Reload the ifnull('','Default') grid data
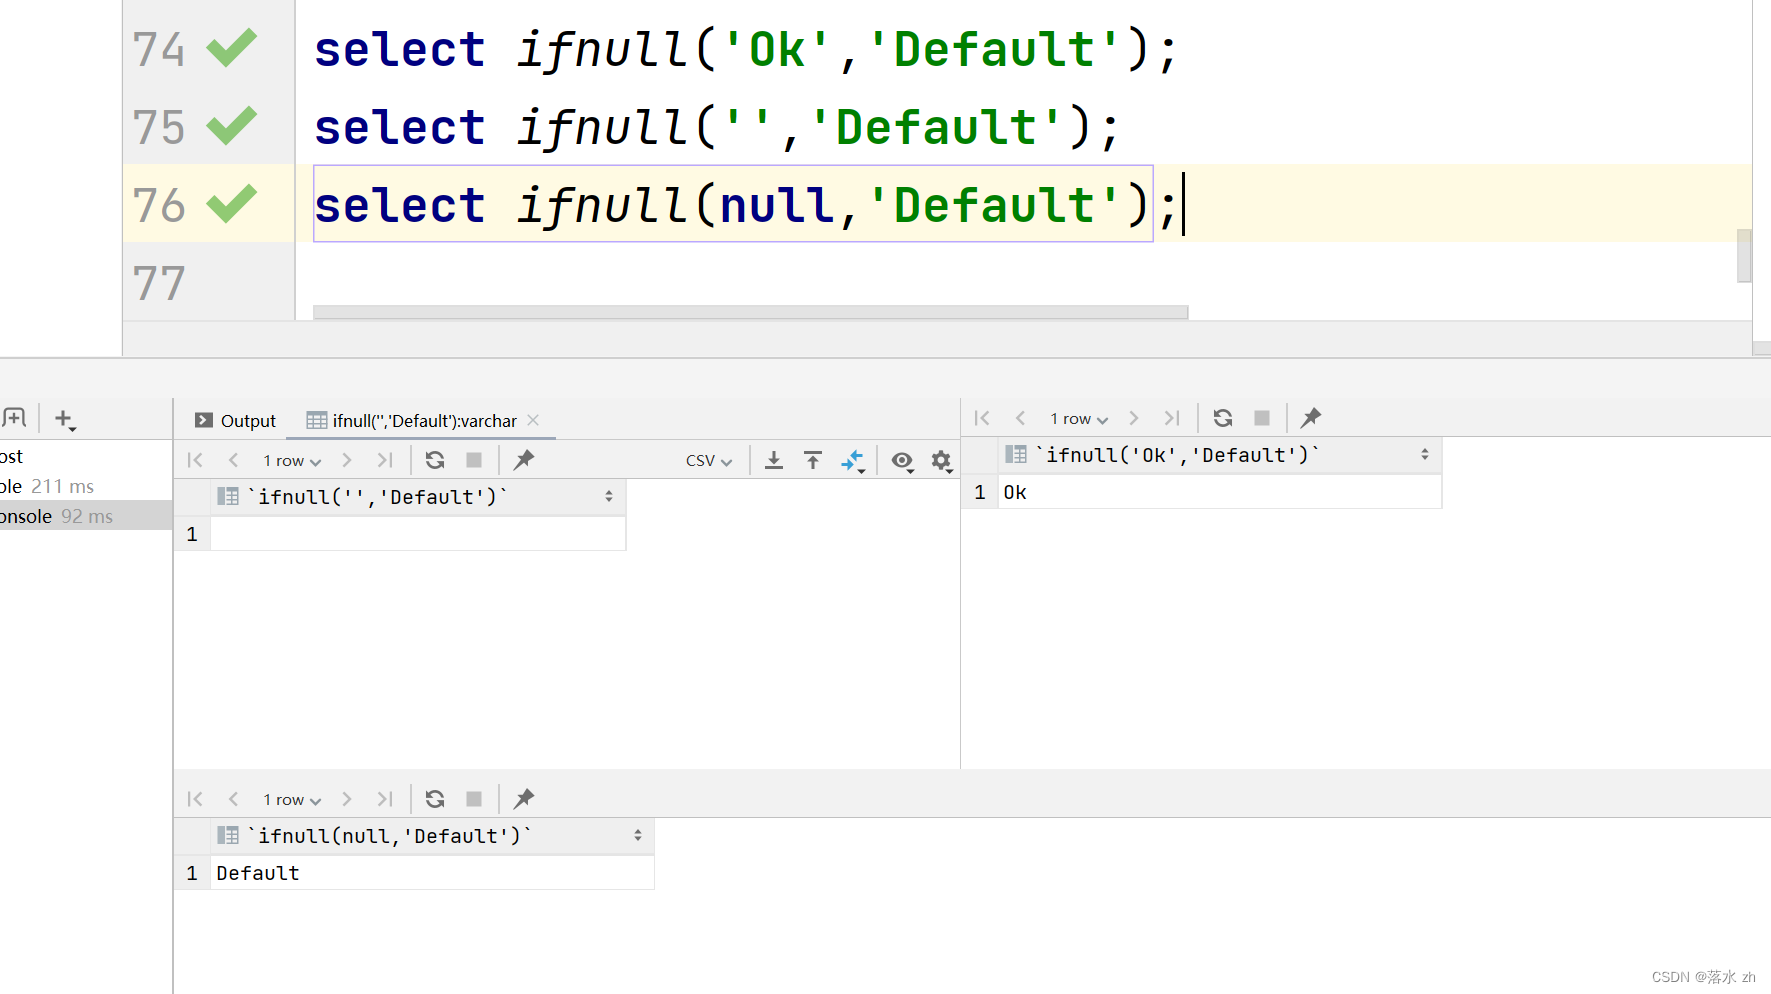Screen dimensions: 1771x994 (435, 460)
